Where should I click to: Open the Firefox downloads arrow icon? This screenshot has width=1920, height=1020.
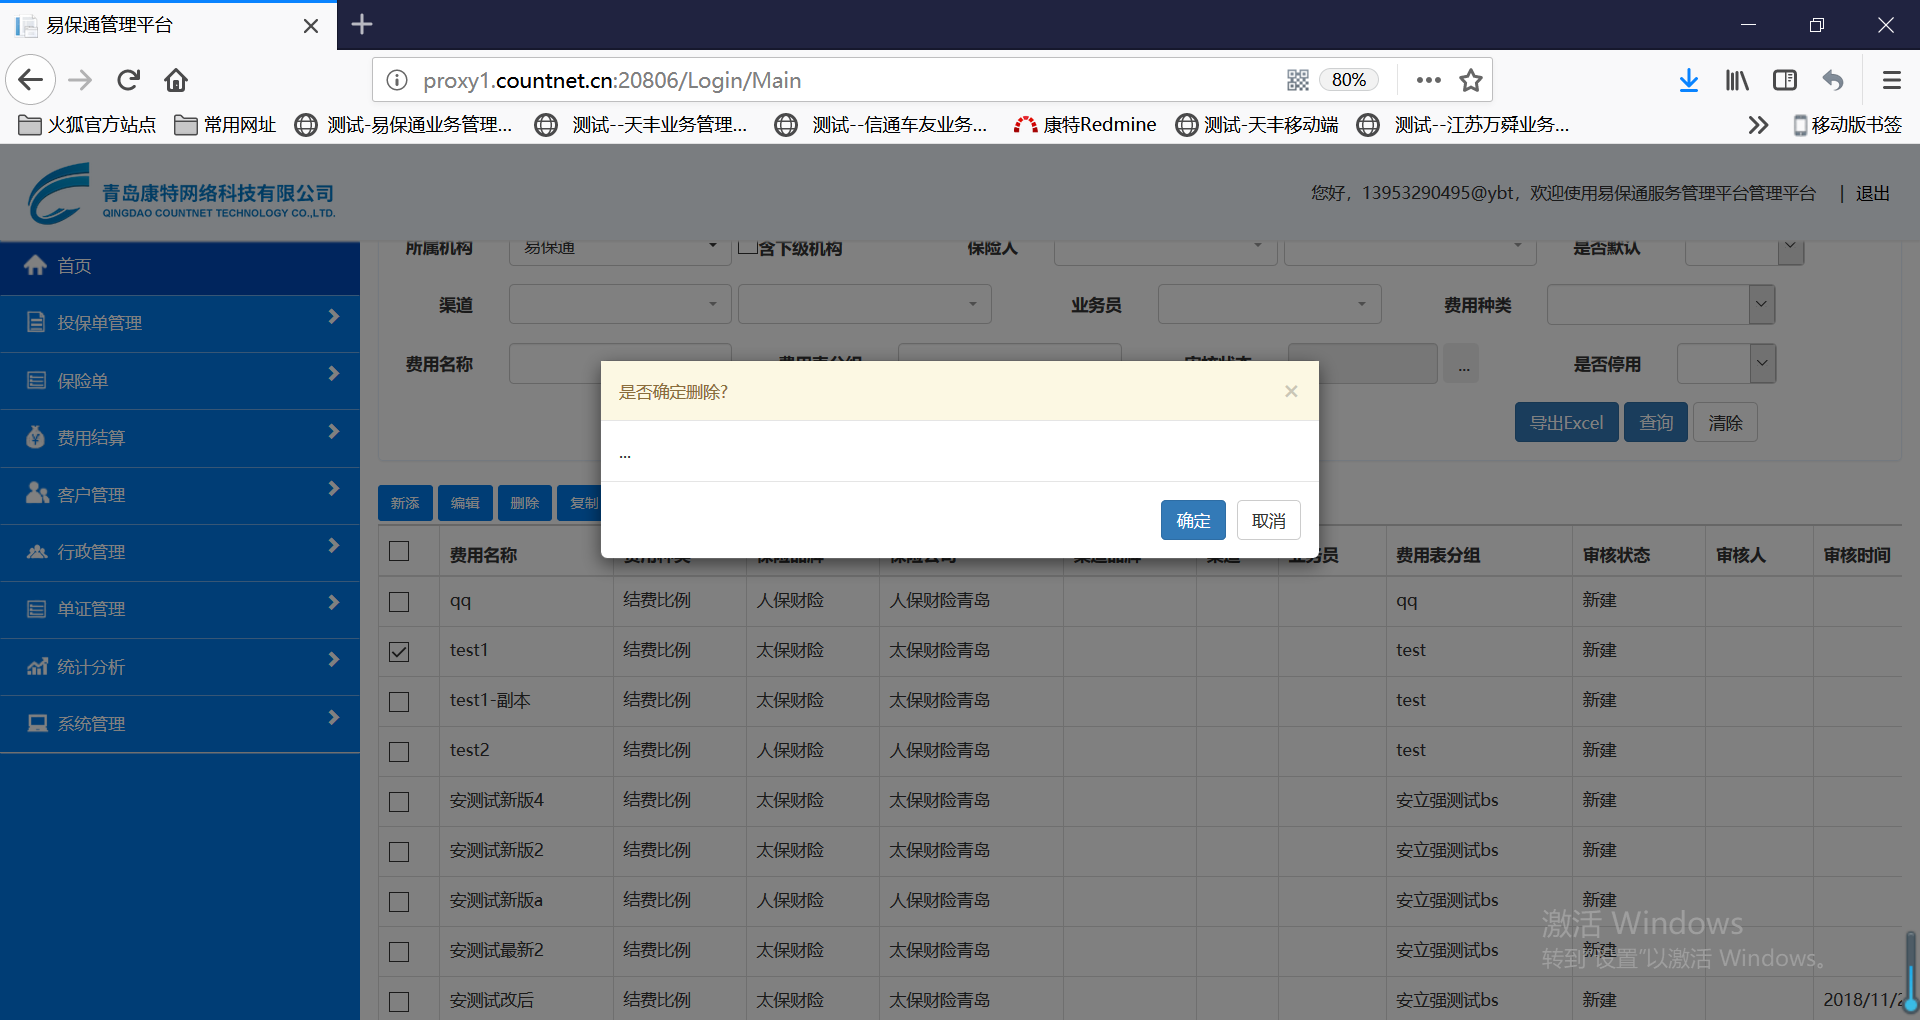click(1688, 80)
